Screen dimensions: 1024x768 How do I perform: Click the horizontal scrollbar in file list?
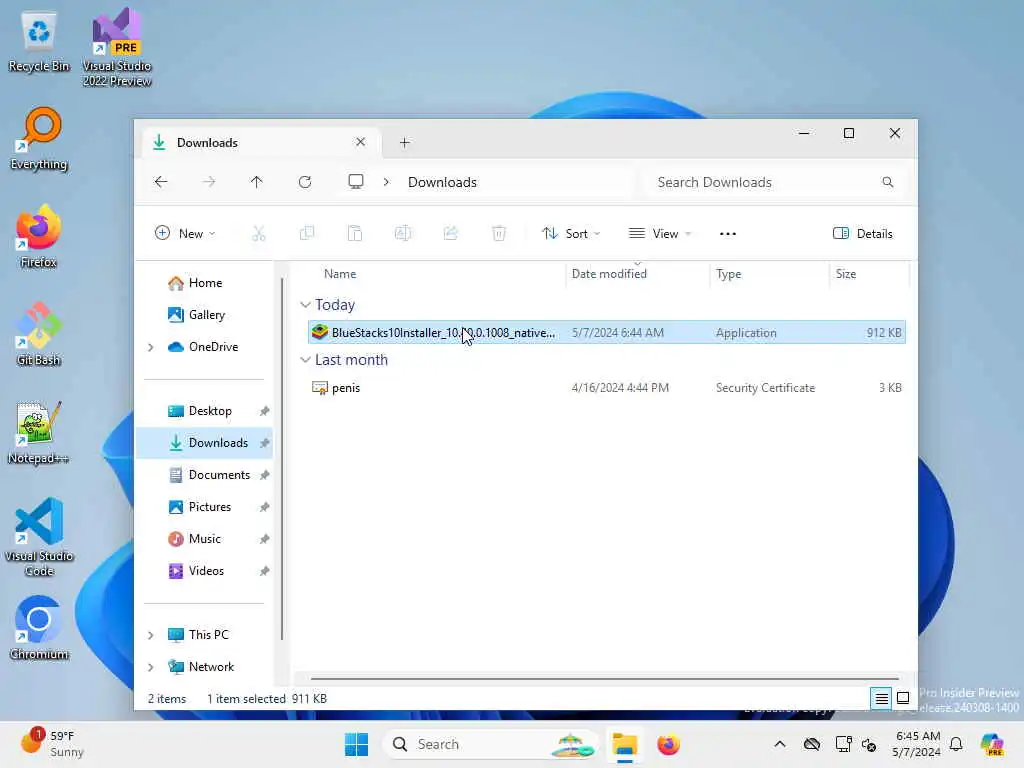604,678
